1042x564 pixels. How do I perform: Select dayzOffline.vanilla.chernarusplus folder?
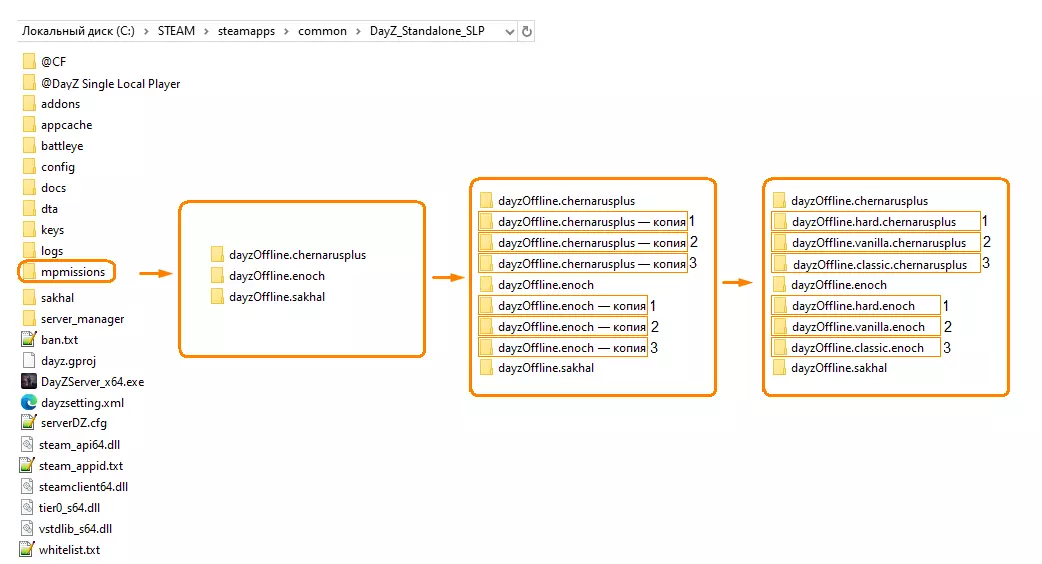tap(876, 242)
